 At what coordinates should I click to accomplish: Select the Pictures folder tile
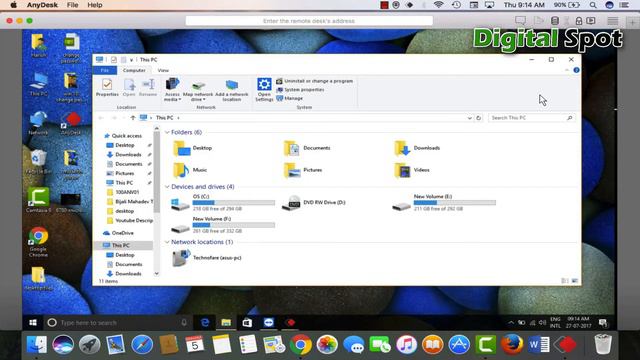pyautogui.click(x=303, y=170)
